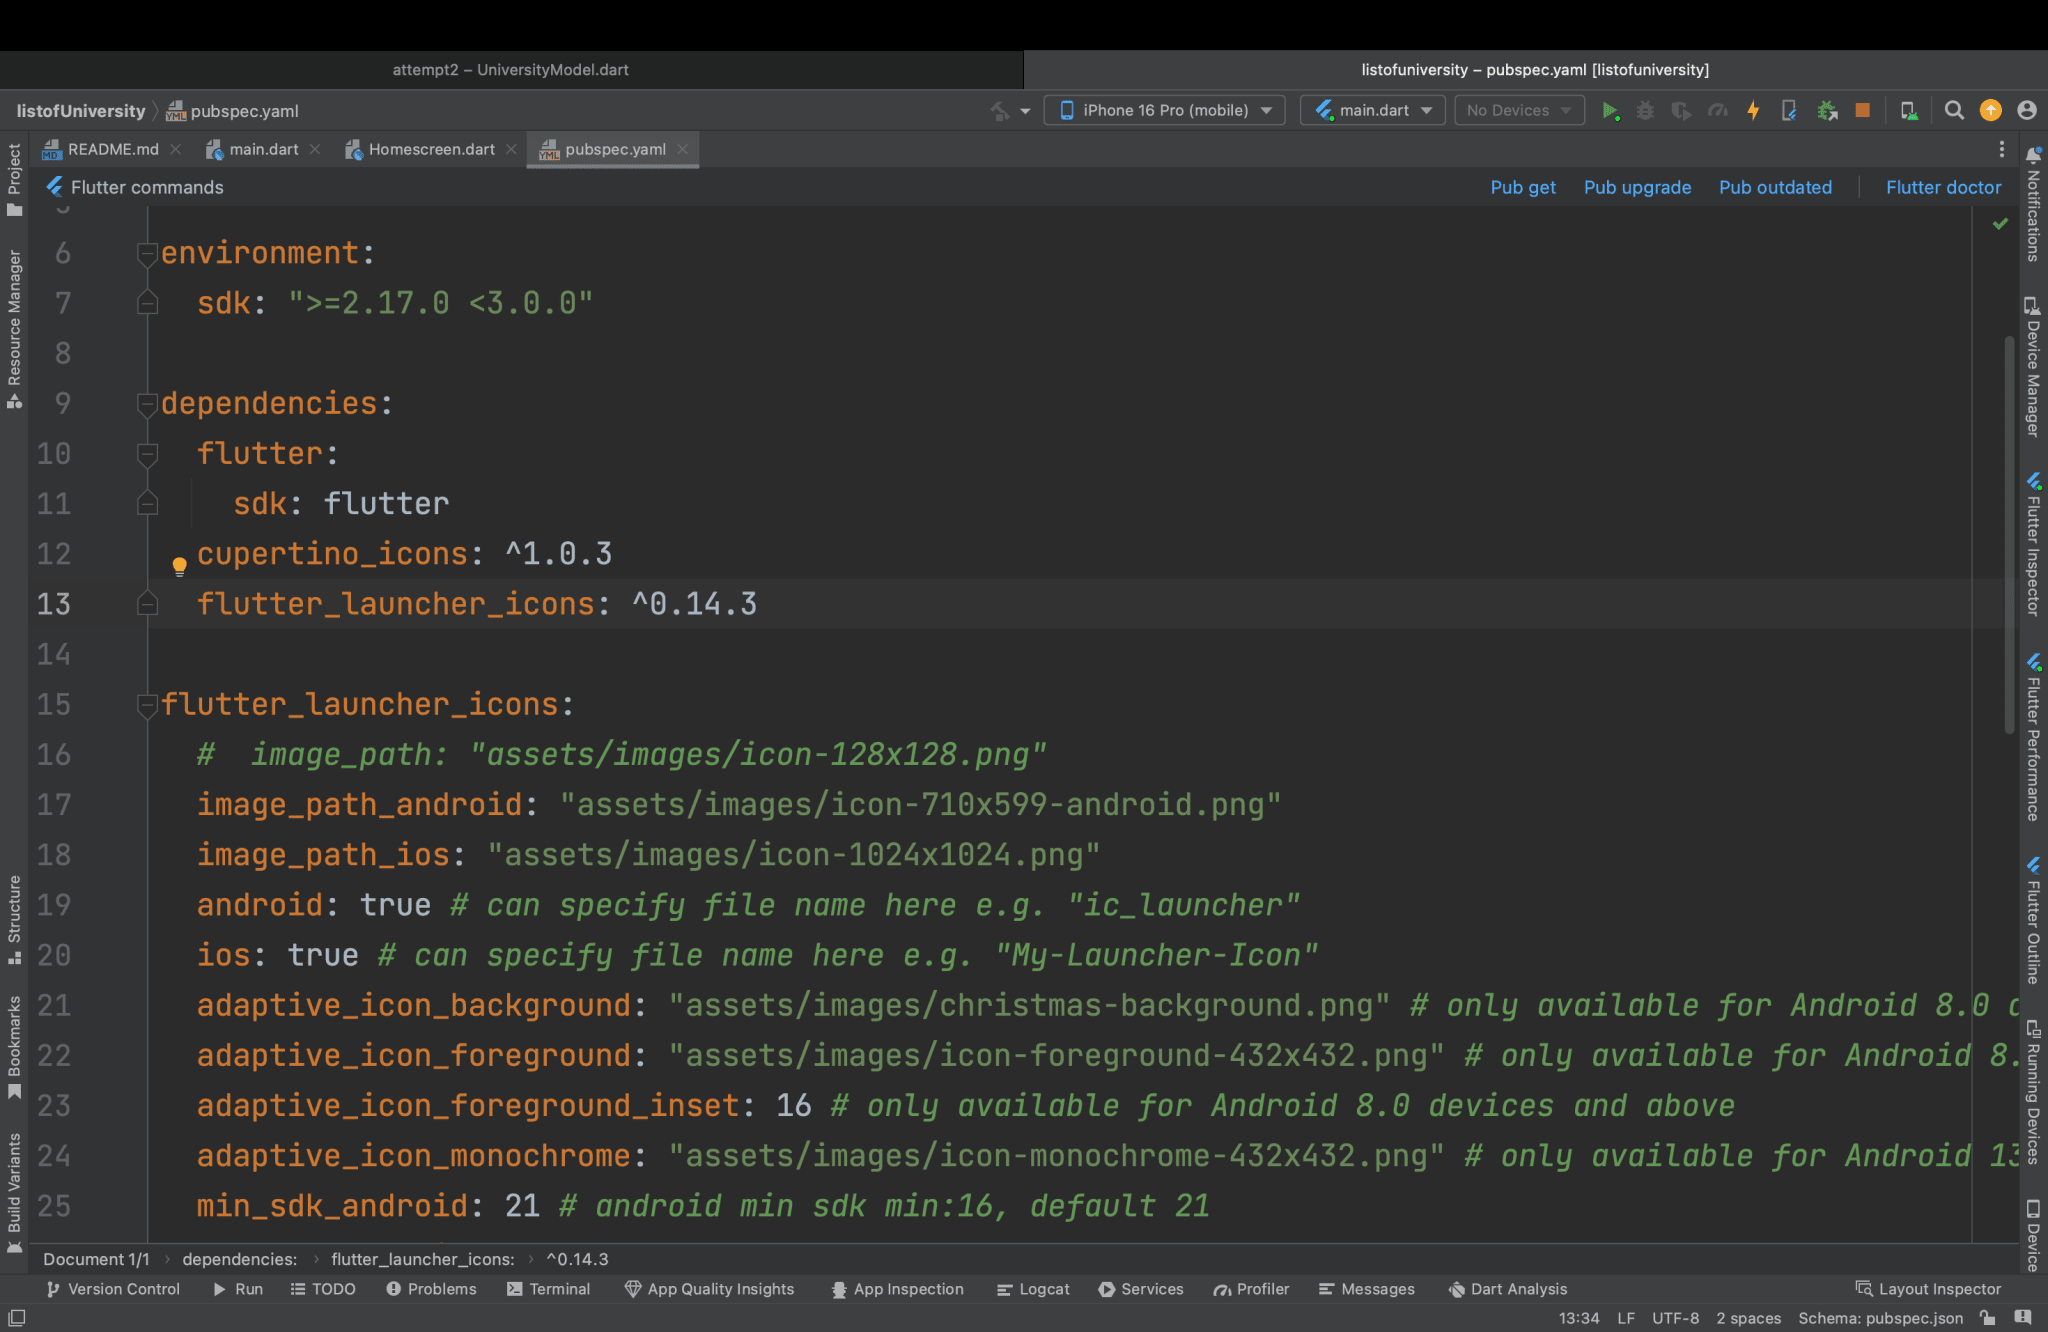Click the orange update available icon
Image resolution: width=2048 pixels, height=1332 pixels.
coord(1991,111)
